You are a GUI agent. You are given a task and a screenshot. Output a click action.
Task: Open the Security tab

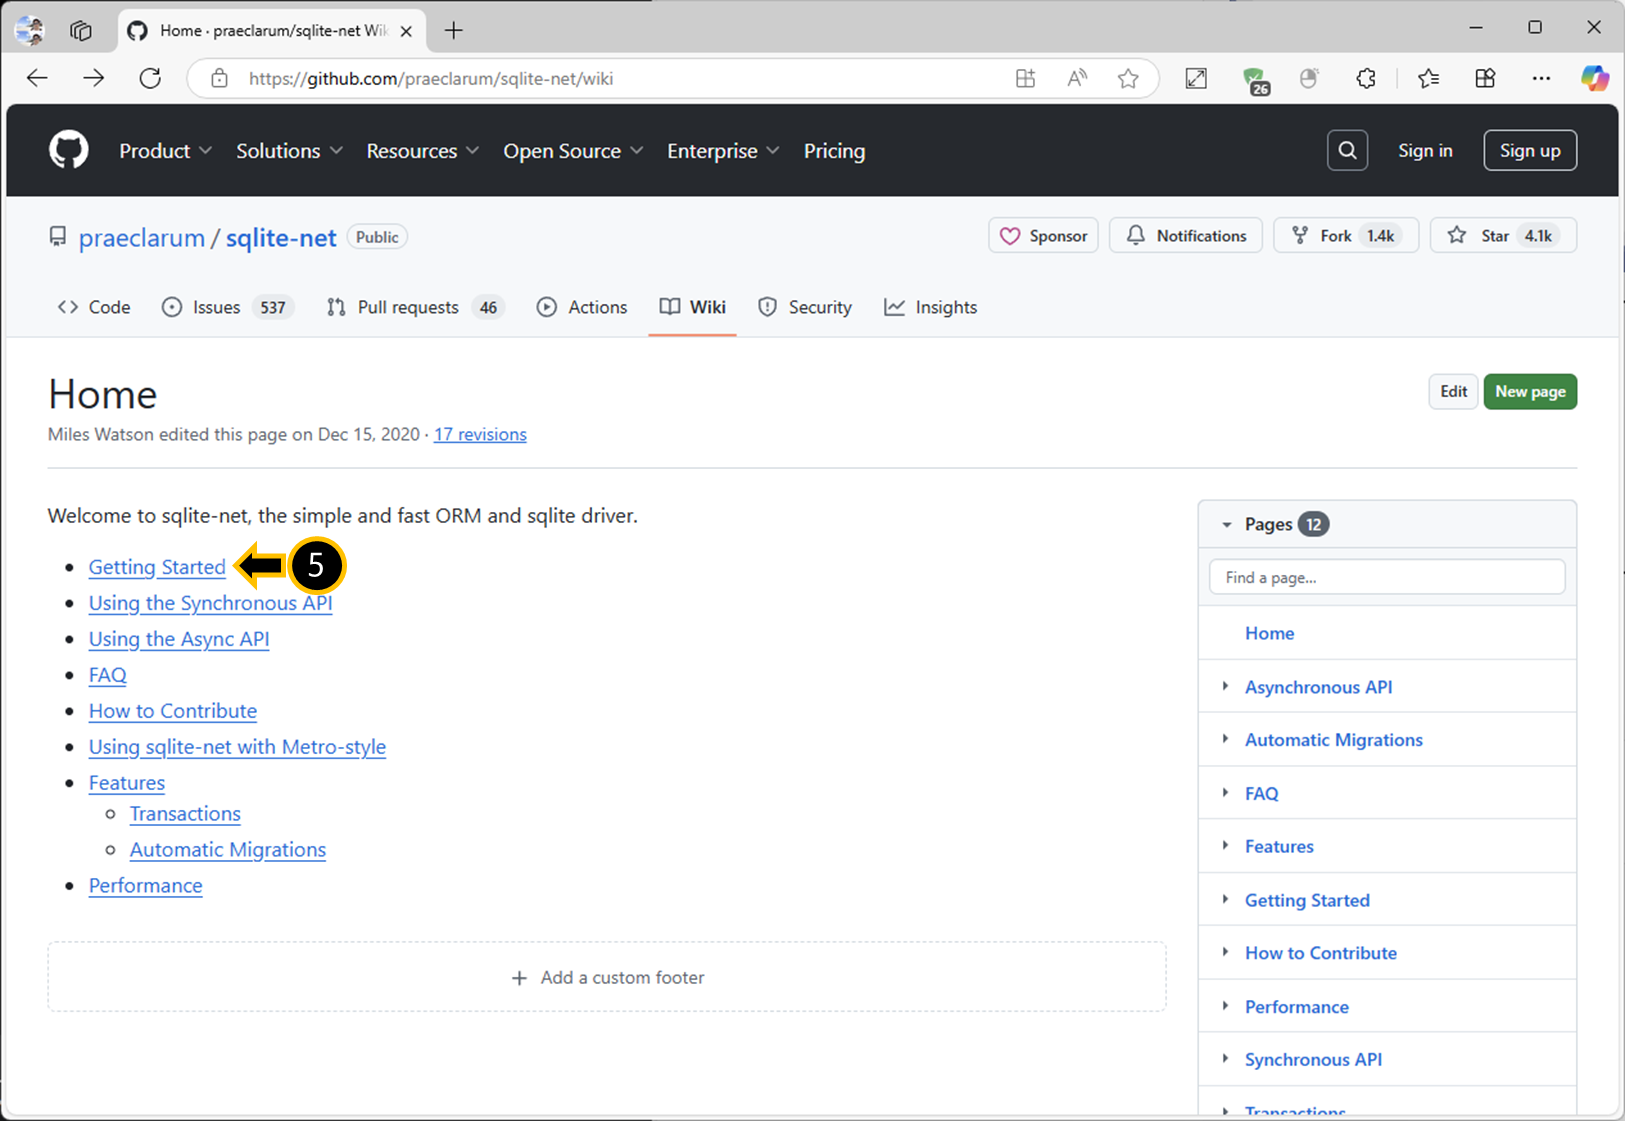(x=805, y=307)
